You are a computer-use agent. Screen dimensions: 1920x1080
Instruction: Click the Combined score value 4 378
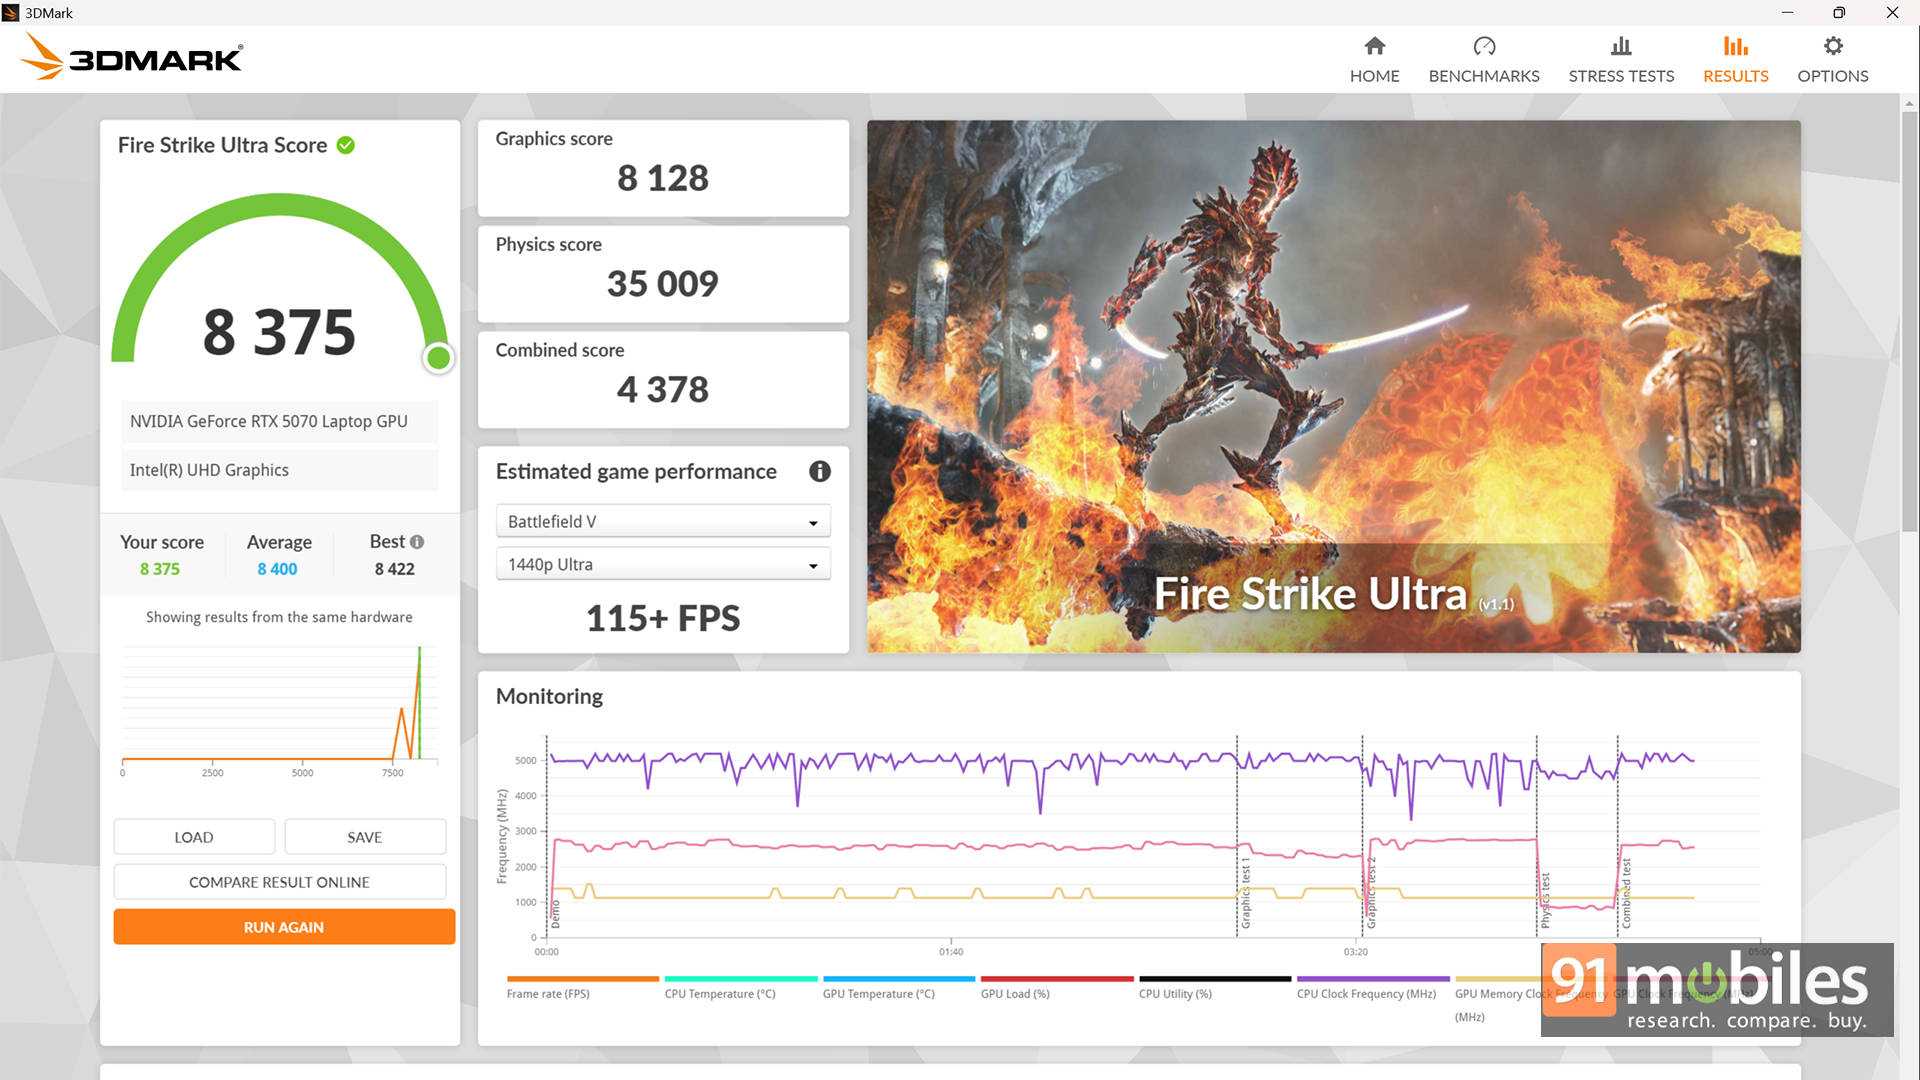click(x=662, y=389)
